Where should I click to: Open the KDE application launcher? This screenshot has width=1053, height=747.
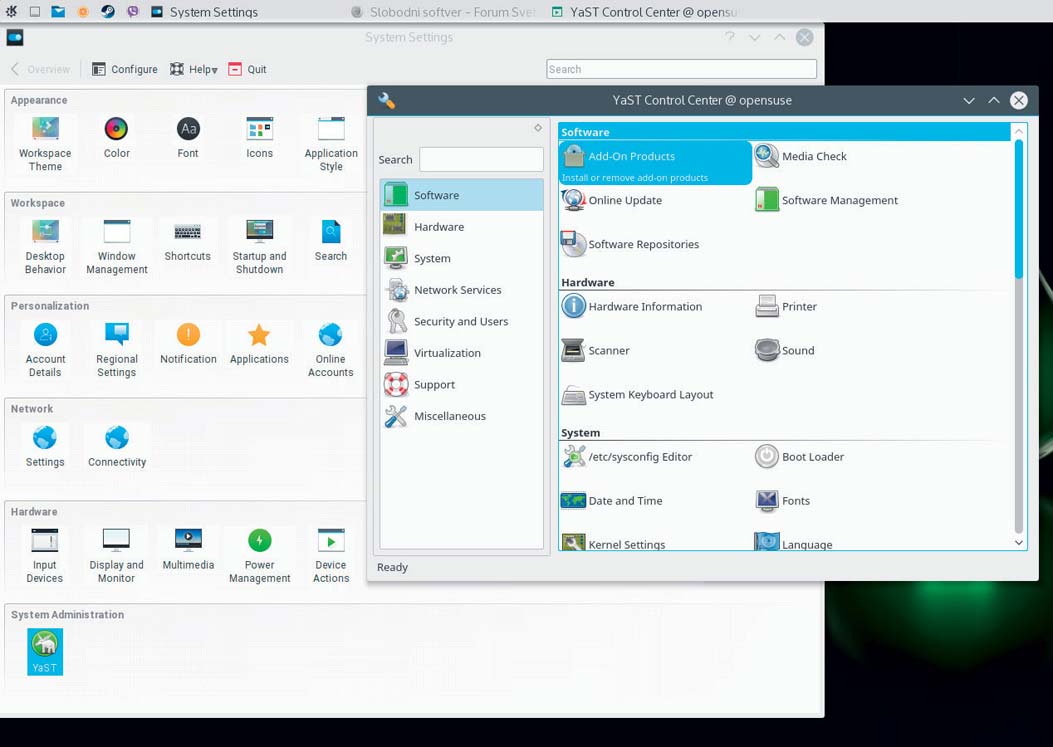[x=11, y=11]
